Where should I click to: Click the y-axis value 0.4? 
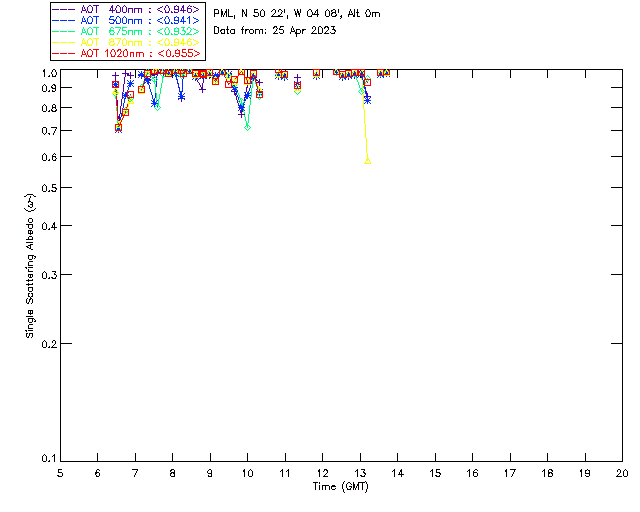(49, 226)
